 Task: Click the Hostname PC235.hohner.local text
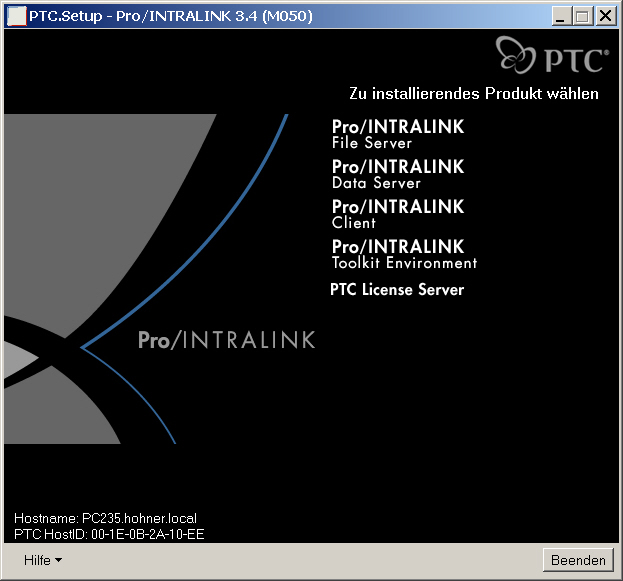105,518
